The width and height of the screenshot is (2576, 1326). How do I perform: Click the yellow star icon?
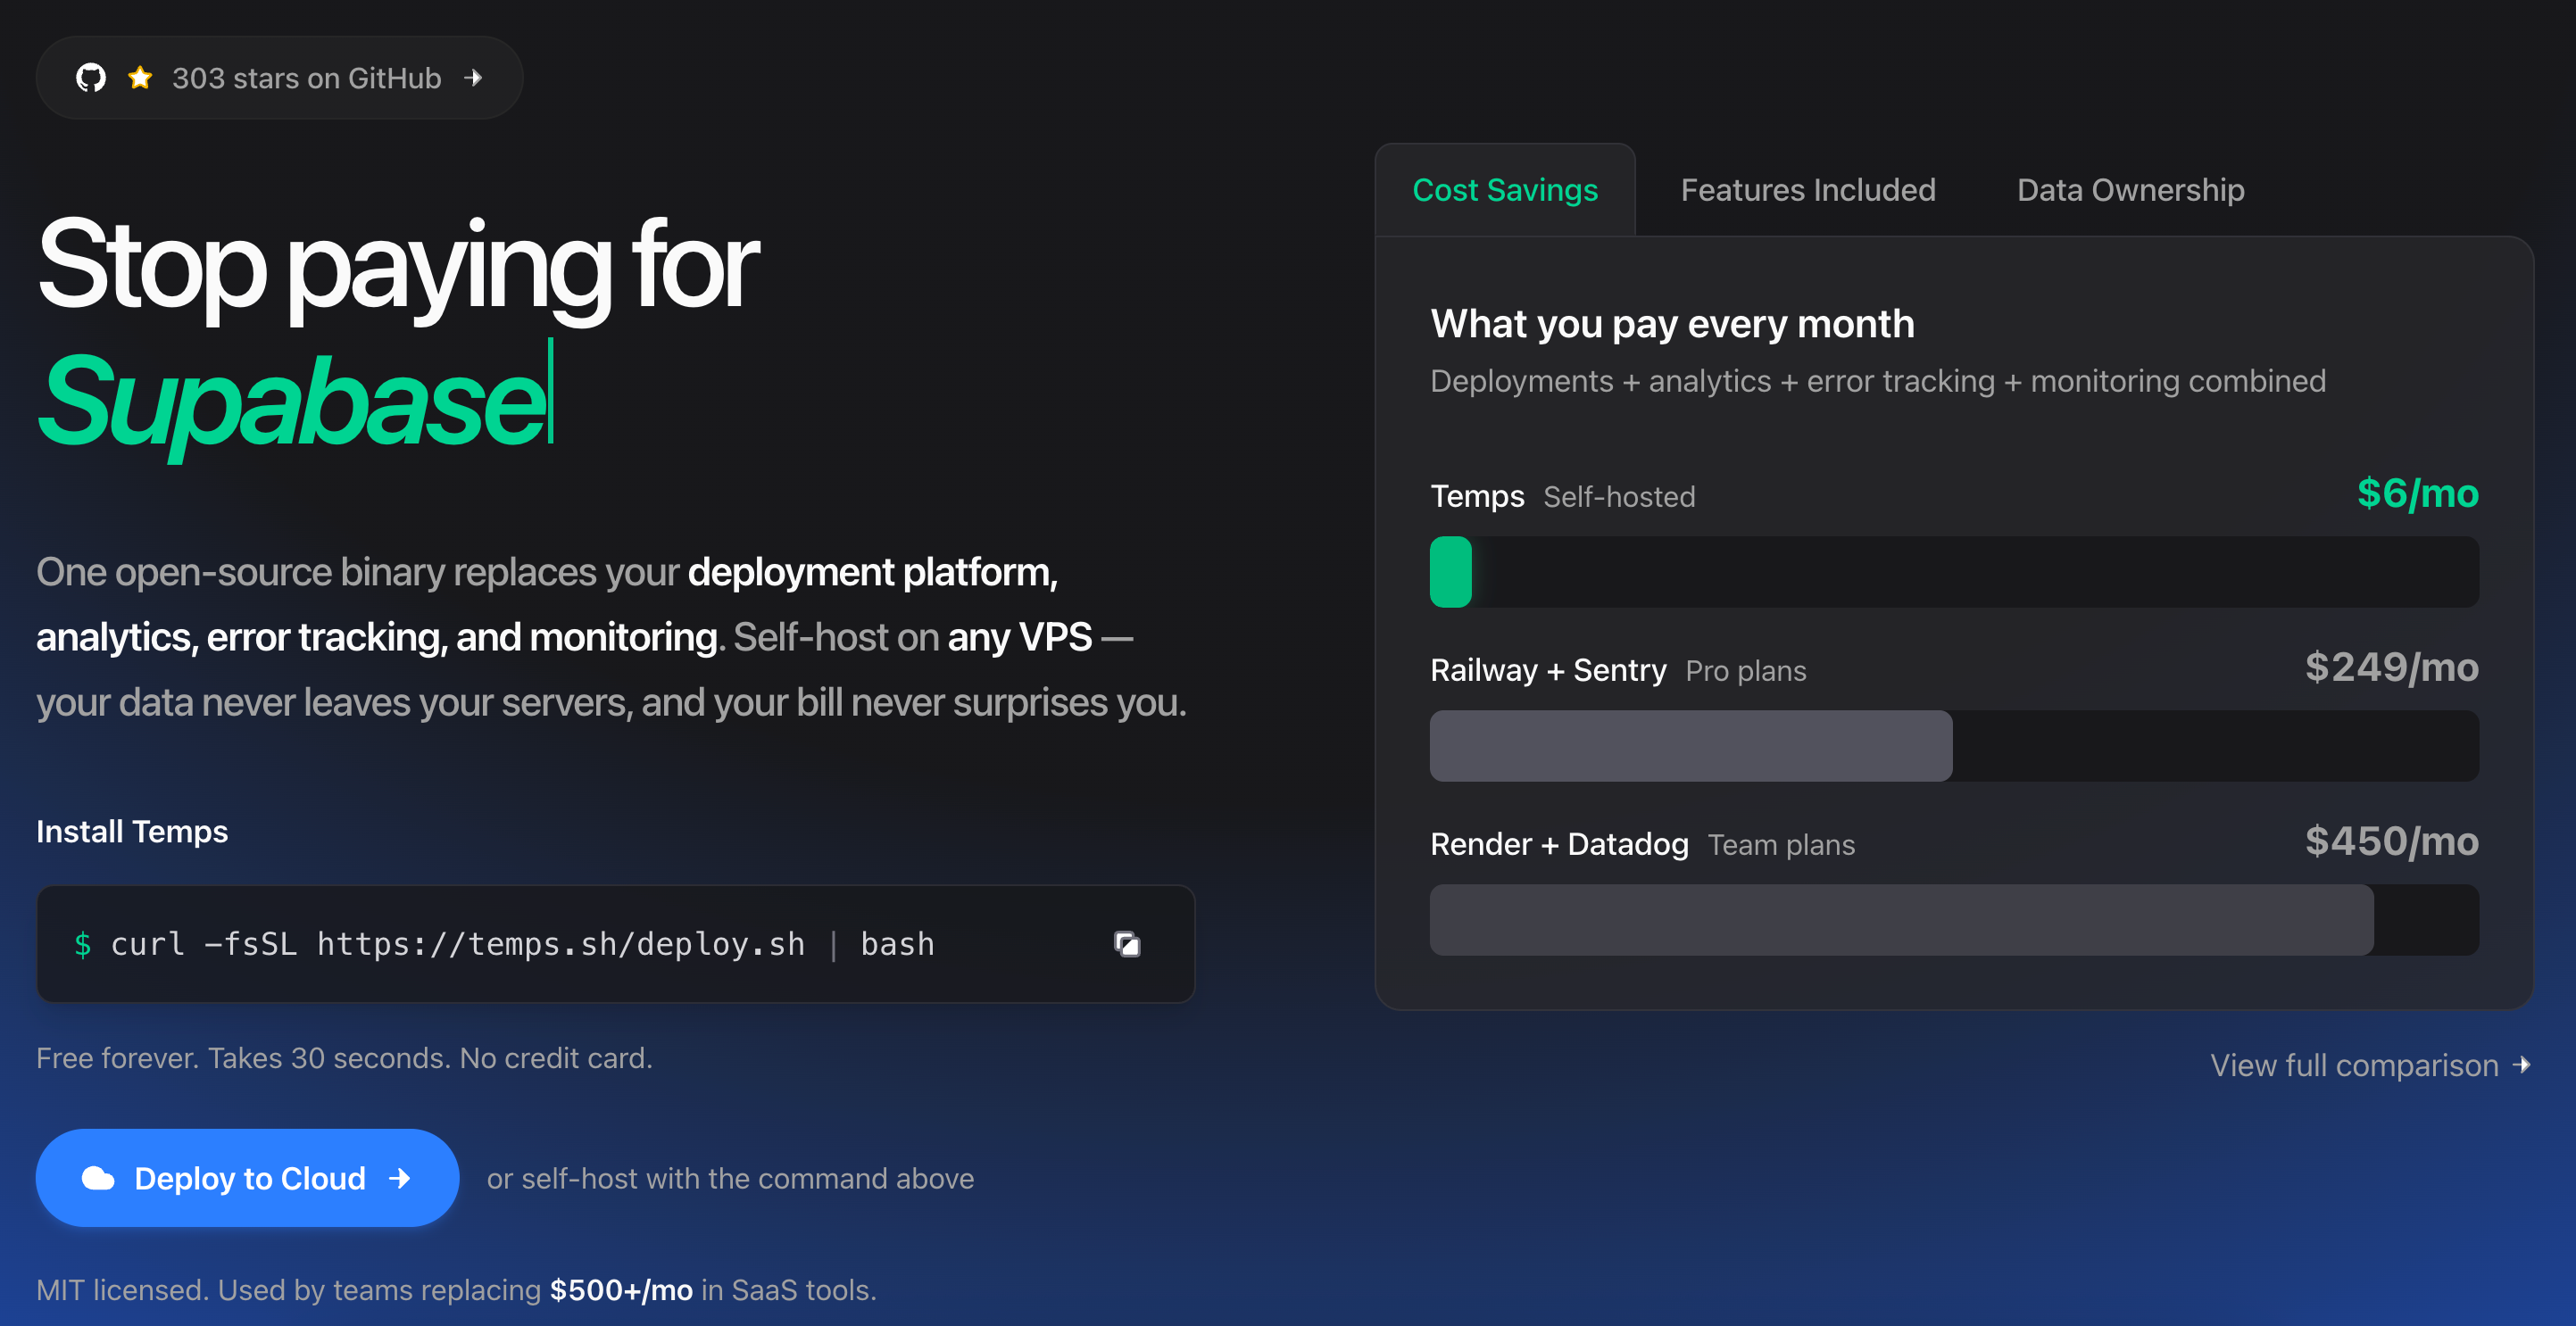(x=140, y=78)
